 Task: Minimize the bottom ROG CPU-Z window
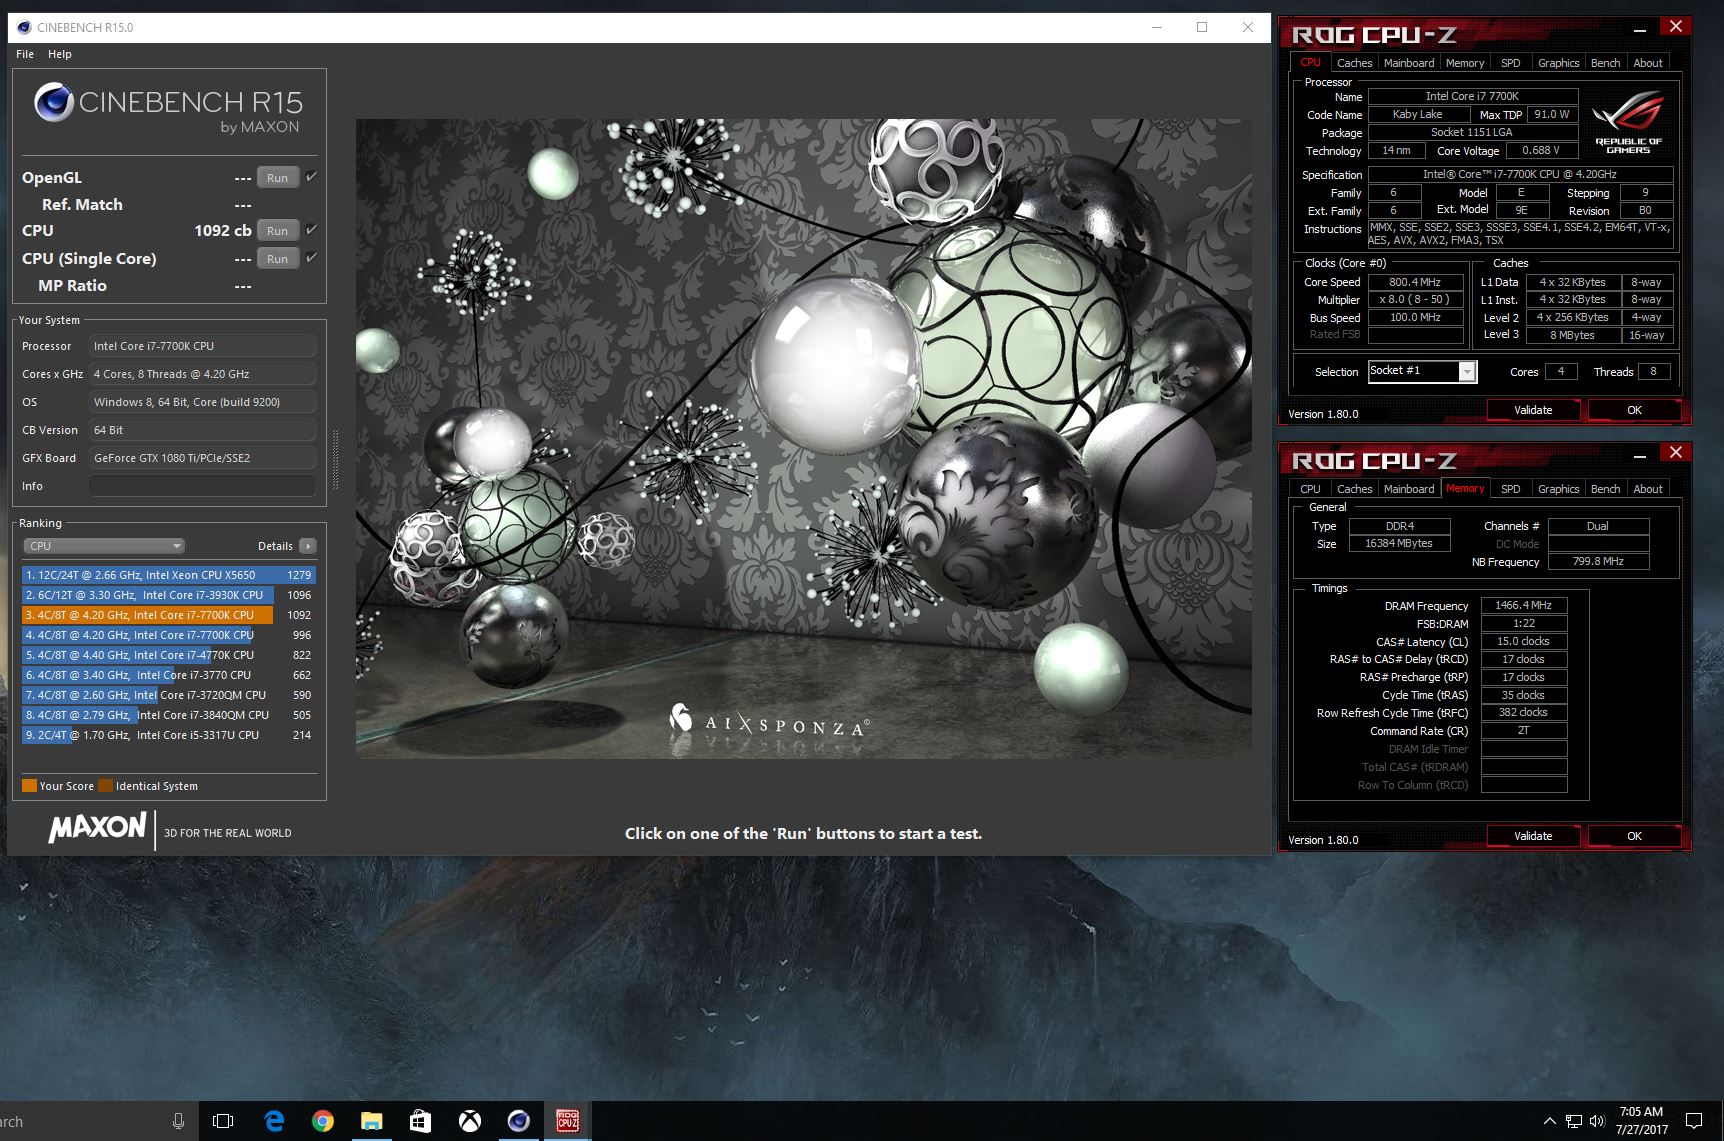pos(1640,456)
